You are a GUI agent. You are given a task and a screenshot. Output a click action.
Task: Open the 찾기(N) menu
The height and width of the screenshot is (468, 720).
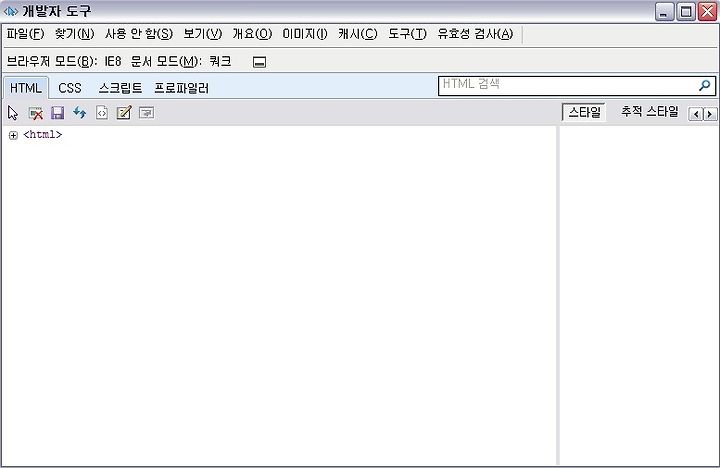click(x=74, y=34)
